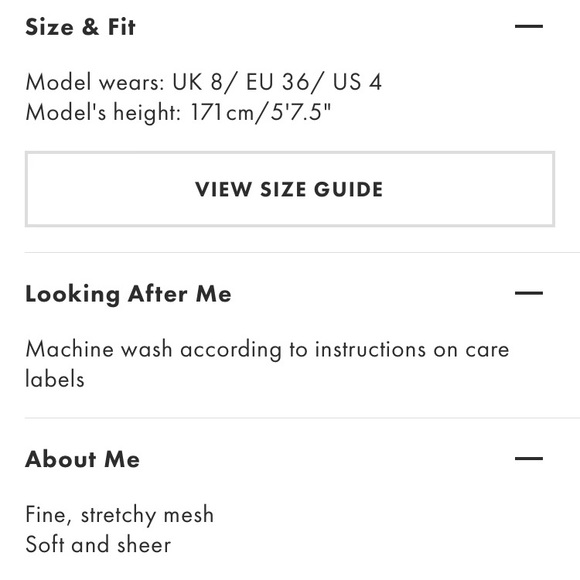Click the words 'care' in washing instructions

click(x=487, y=350)
